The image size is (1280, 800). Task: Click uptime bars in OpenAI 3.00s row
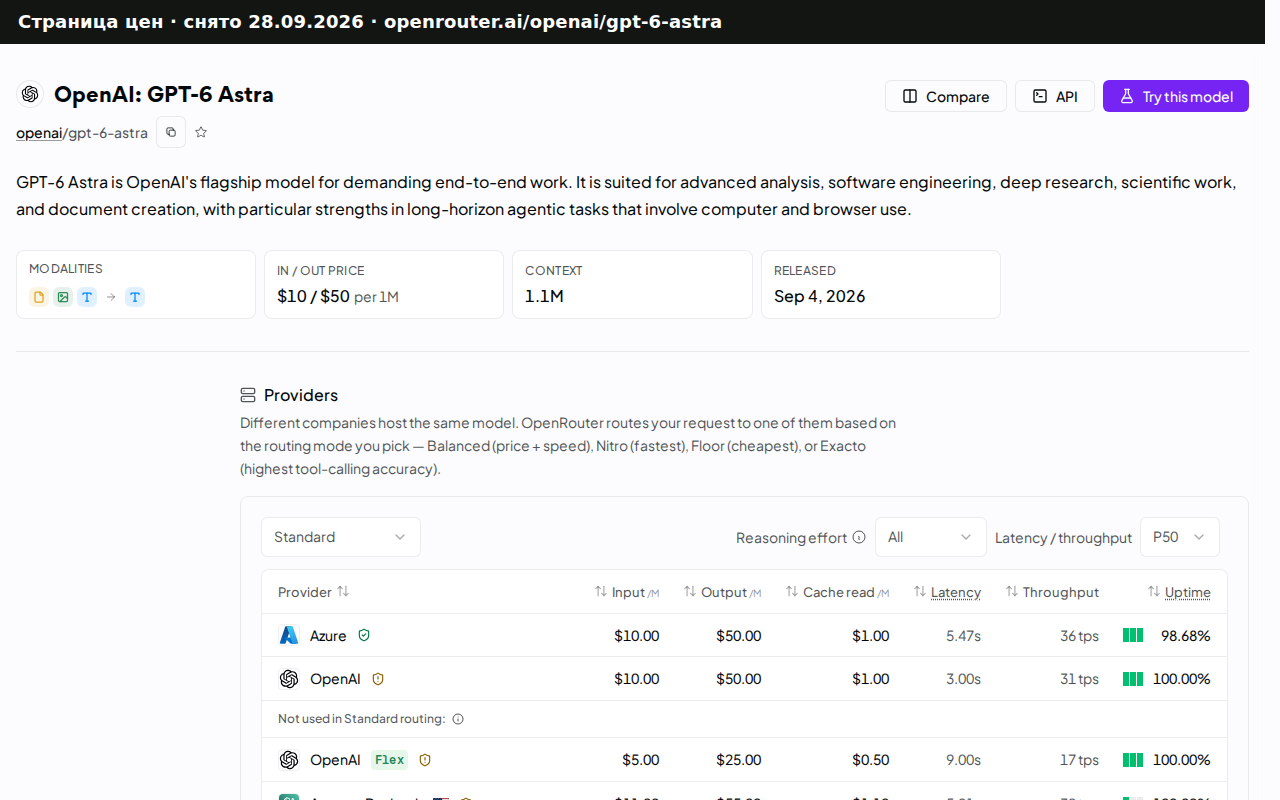click(x=1133, y=679)
